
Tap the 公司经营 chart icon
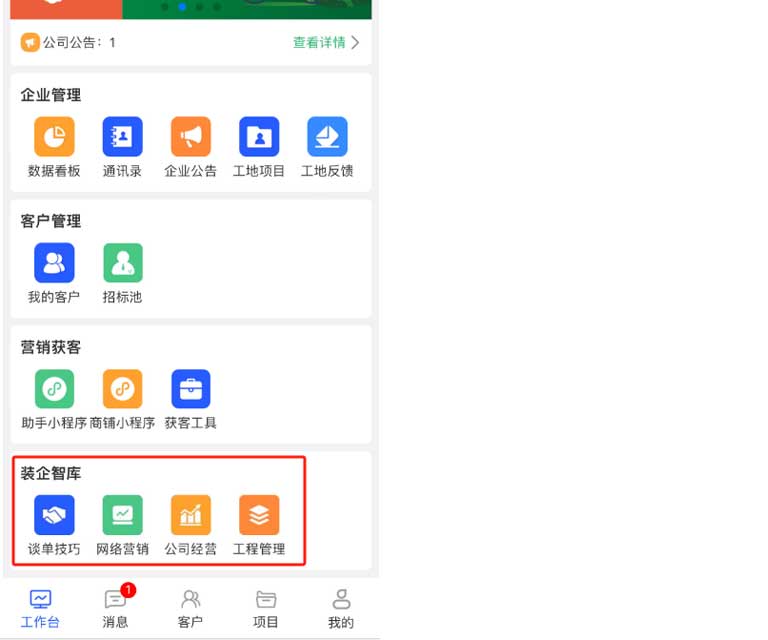pyautogui.click(x=190, y=515)
